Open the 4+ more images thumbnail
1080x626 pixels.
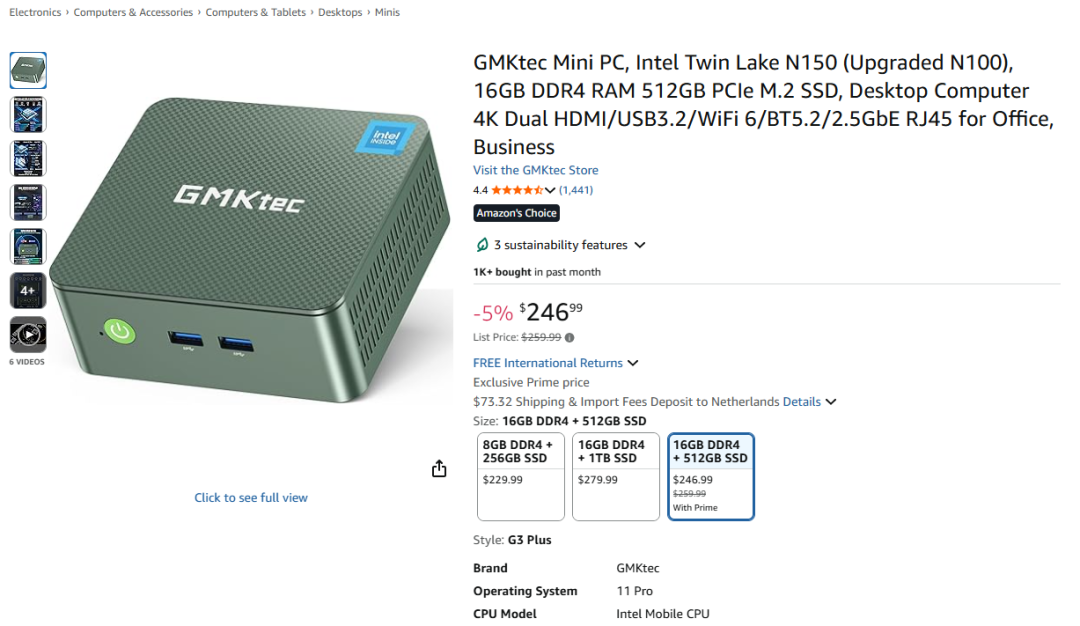[x=28, y=290]
